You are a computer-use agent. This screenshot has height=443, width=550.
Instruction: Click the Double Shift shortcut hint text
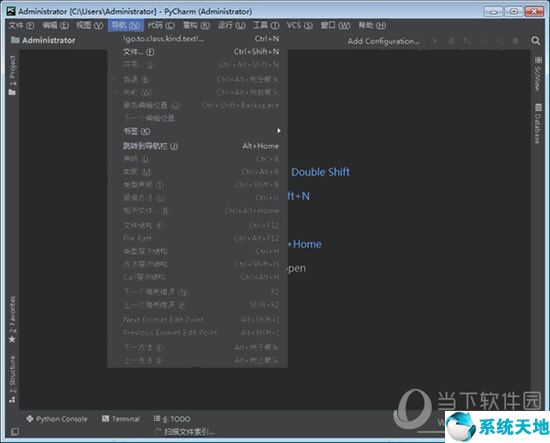321,172
